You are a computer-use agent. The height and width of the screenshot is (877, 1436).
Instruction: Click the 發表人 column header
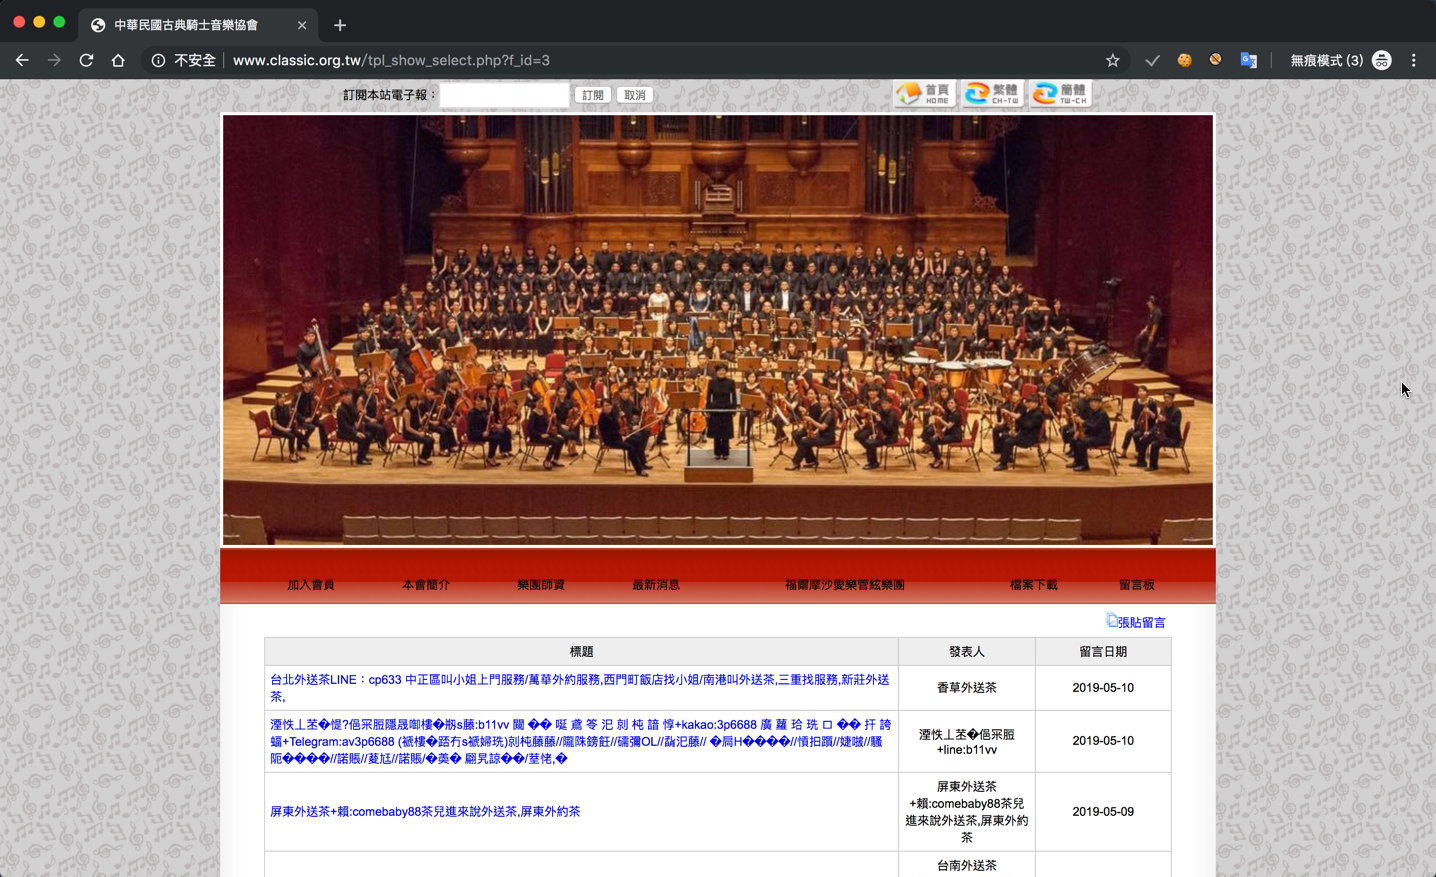click(967, 652)
